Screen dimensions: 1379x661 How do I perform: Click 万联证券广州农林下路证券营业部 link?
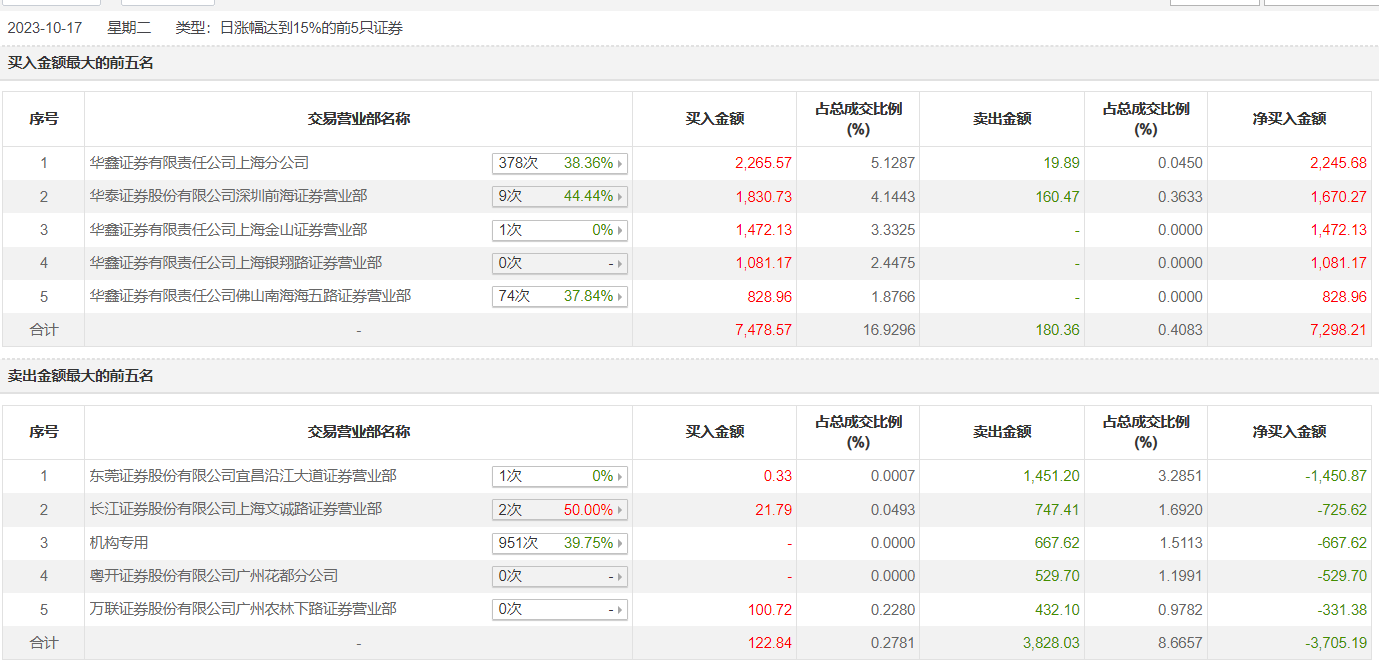pyautogui.click(x=243, y=609)
